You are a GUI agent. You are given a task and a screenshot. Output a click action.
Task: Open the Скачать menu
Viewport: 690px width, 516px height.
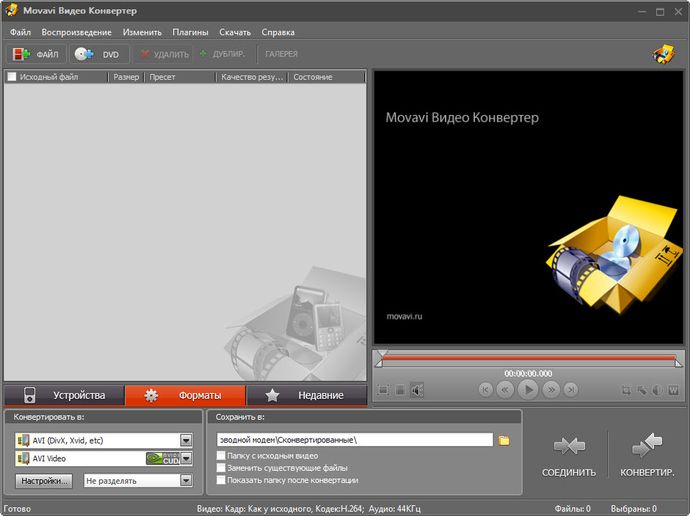coord(235,32)
